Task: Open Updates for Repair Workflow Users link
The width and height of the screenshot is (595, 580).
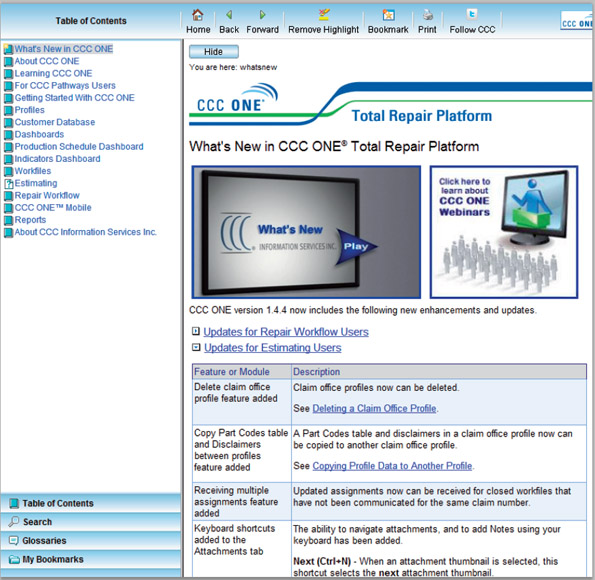Action: click(x=286, y=332)
